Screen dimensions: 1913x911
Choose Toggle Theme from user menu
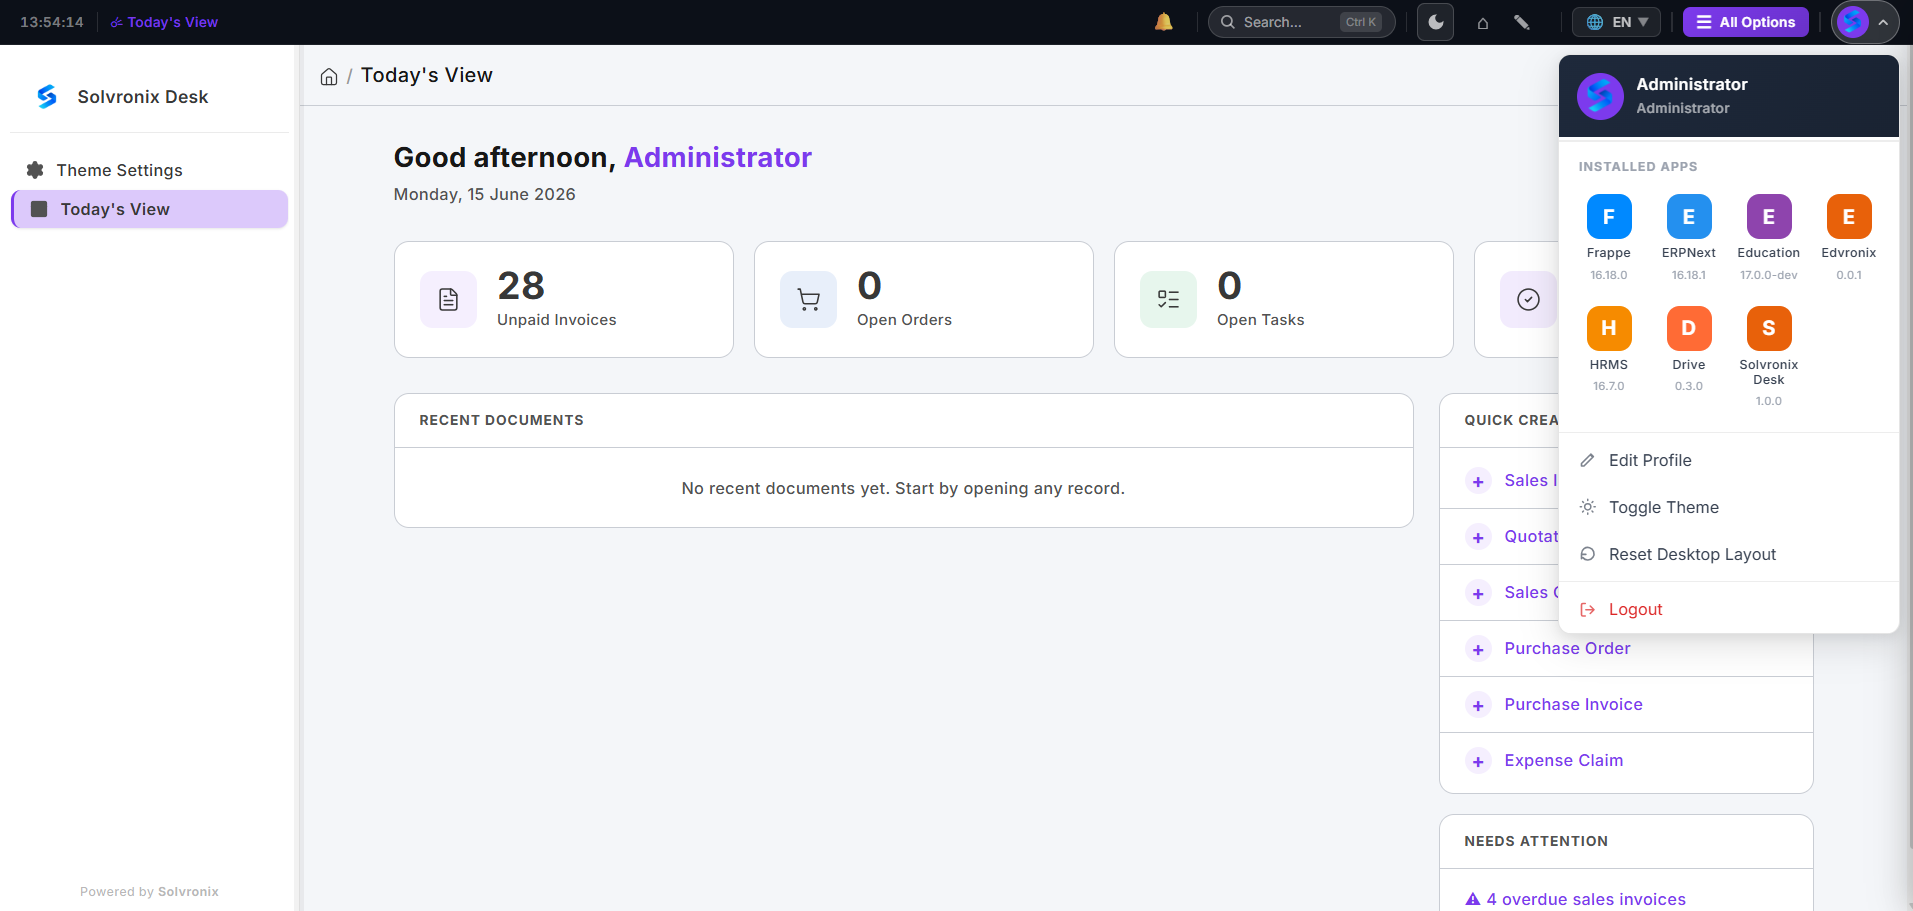pos(1728,507)
